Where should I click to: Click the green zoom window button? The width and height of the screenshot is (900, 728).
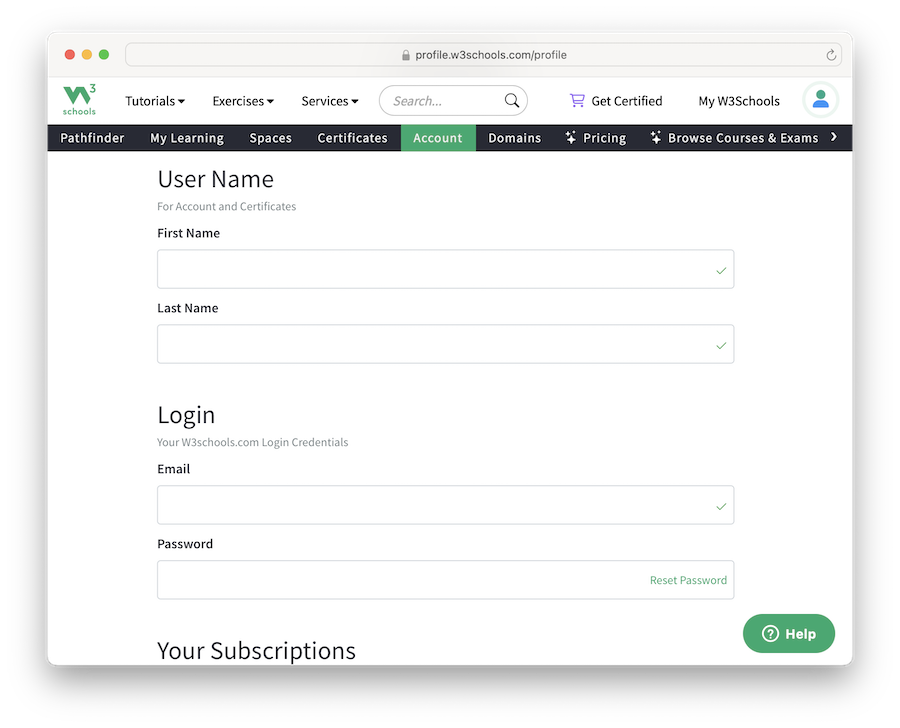click(104, 55)
